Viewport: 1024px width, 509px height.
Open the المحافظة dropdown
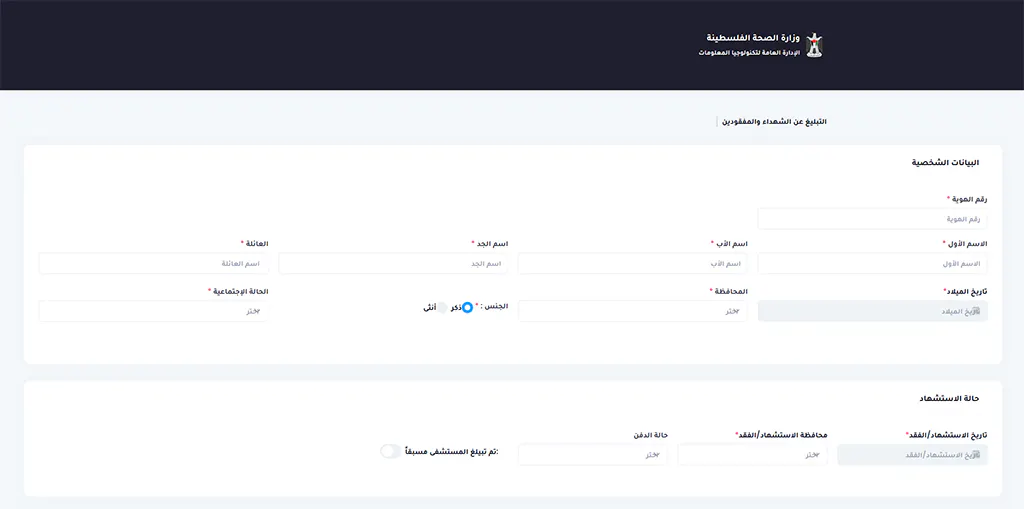click(x=632, y=311)
